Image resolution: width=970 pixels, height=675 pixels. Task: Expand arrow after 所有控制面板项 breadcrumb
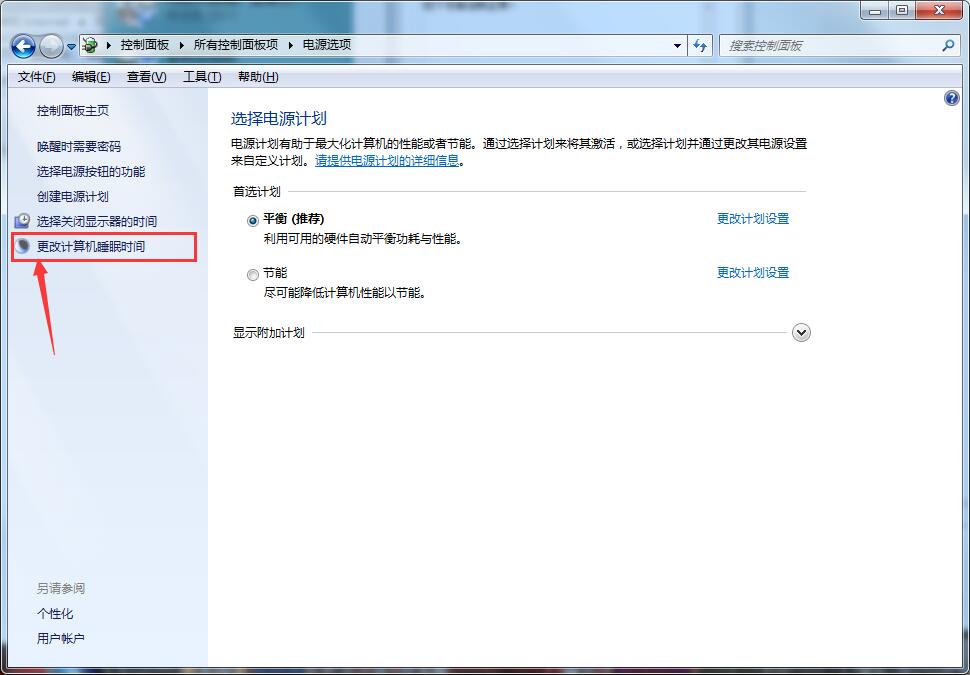[x=290, y=45]
